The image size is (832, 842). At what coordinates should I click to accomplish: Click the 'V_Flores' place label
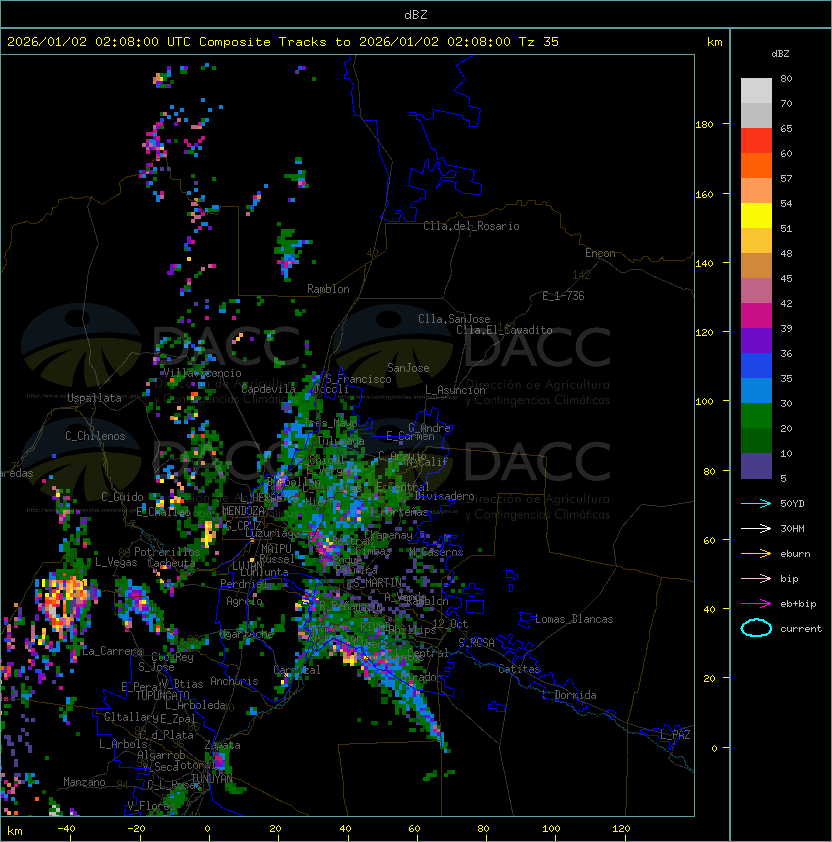(151, 806)
